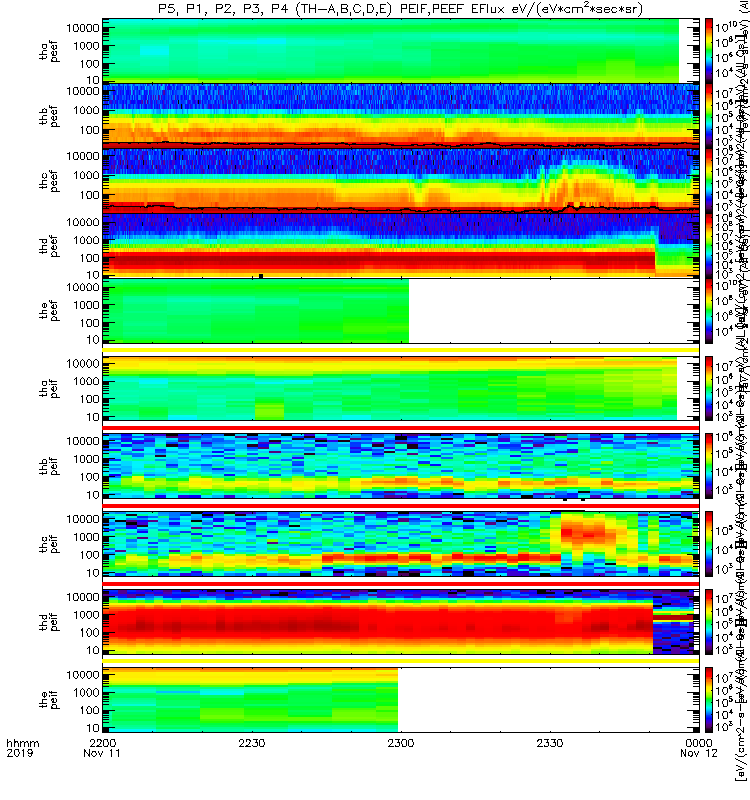Screen dimensions: 750x800
Task: Click the thb peif color scale bar
Action: [x=709, y=466]
